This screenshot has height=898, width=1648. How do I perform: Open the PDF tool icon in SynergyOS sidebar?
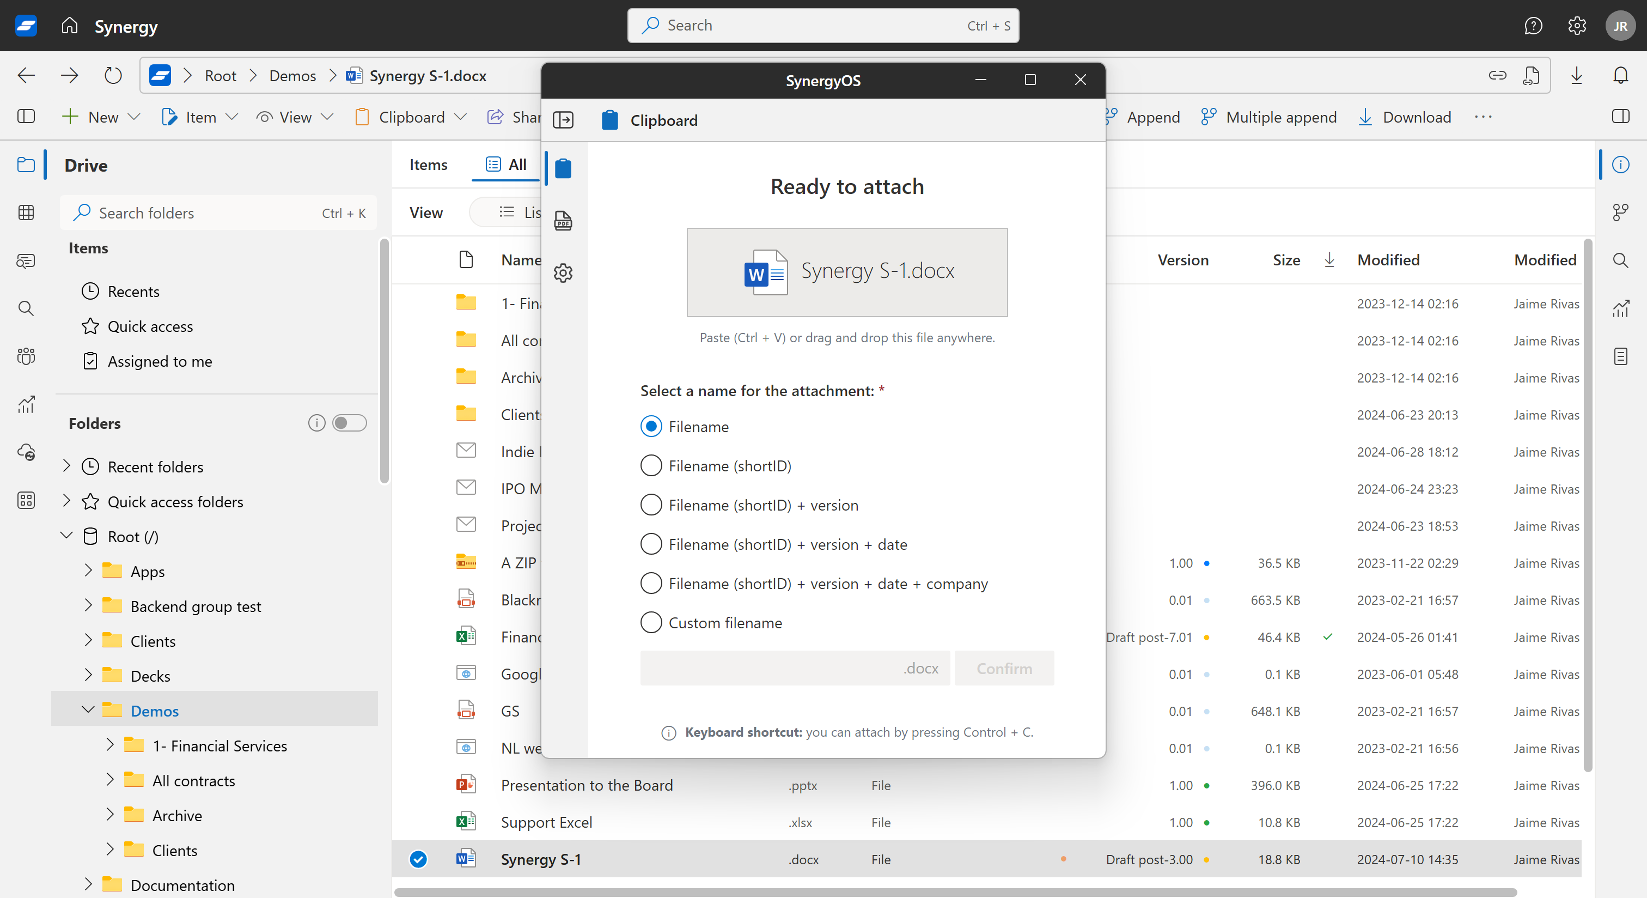(x=563, y=221)
